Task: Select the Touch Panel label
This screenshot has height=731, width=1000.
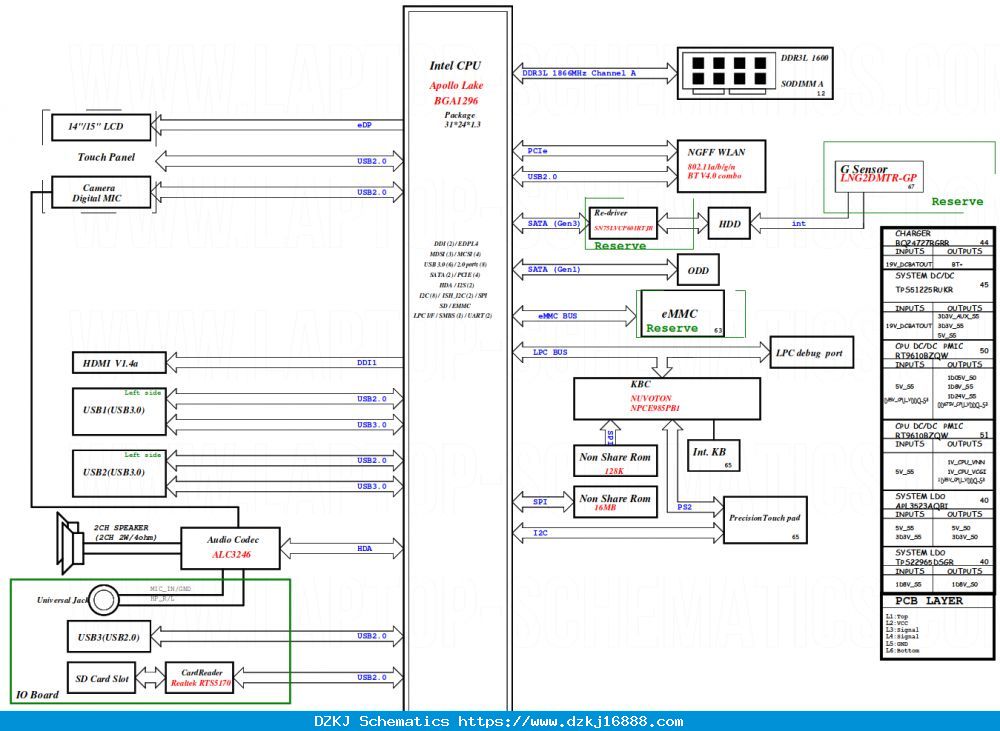Action: [x=107, y=157]
